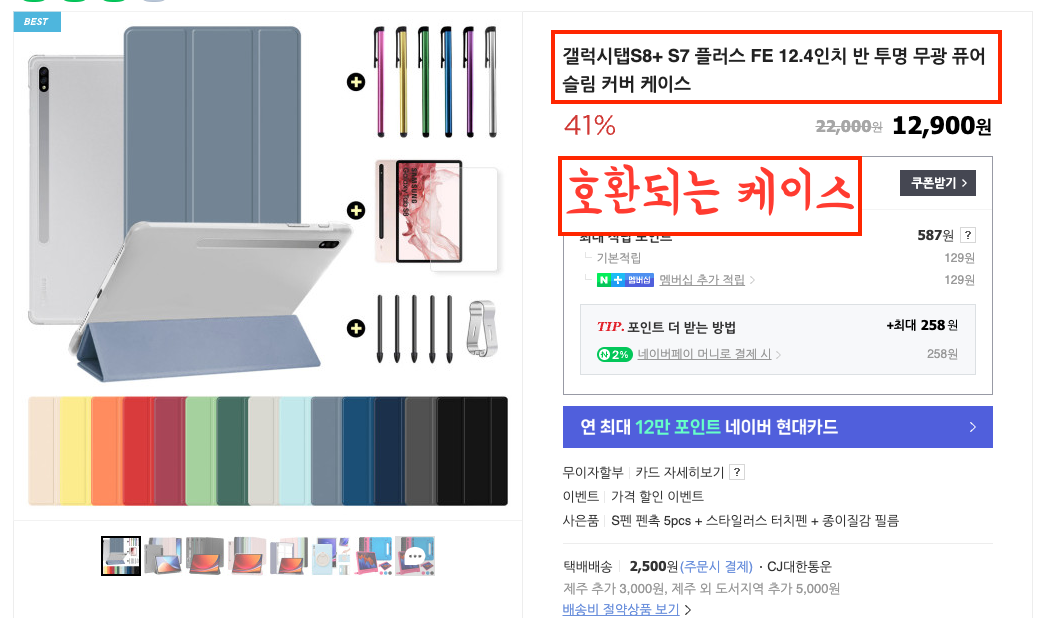Click the plus icon beside the screen film
1048x618 pixels.
[x=356, y=210]
